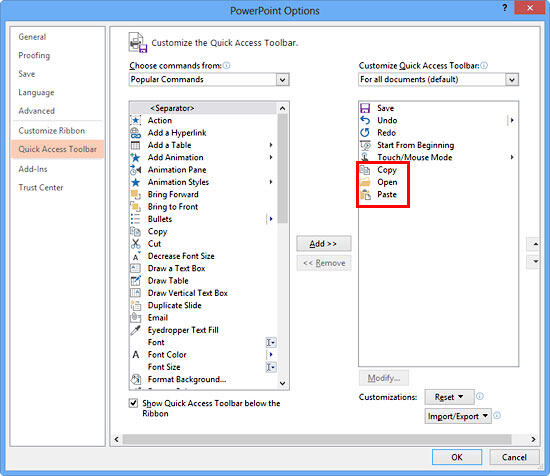
Task: Expand the Font Color split arrow
Action: (271, 355)
